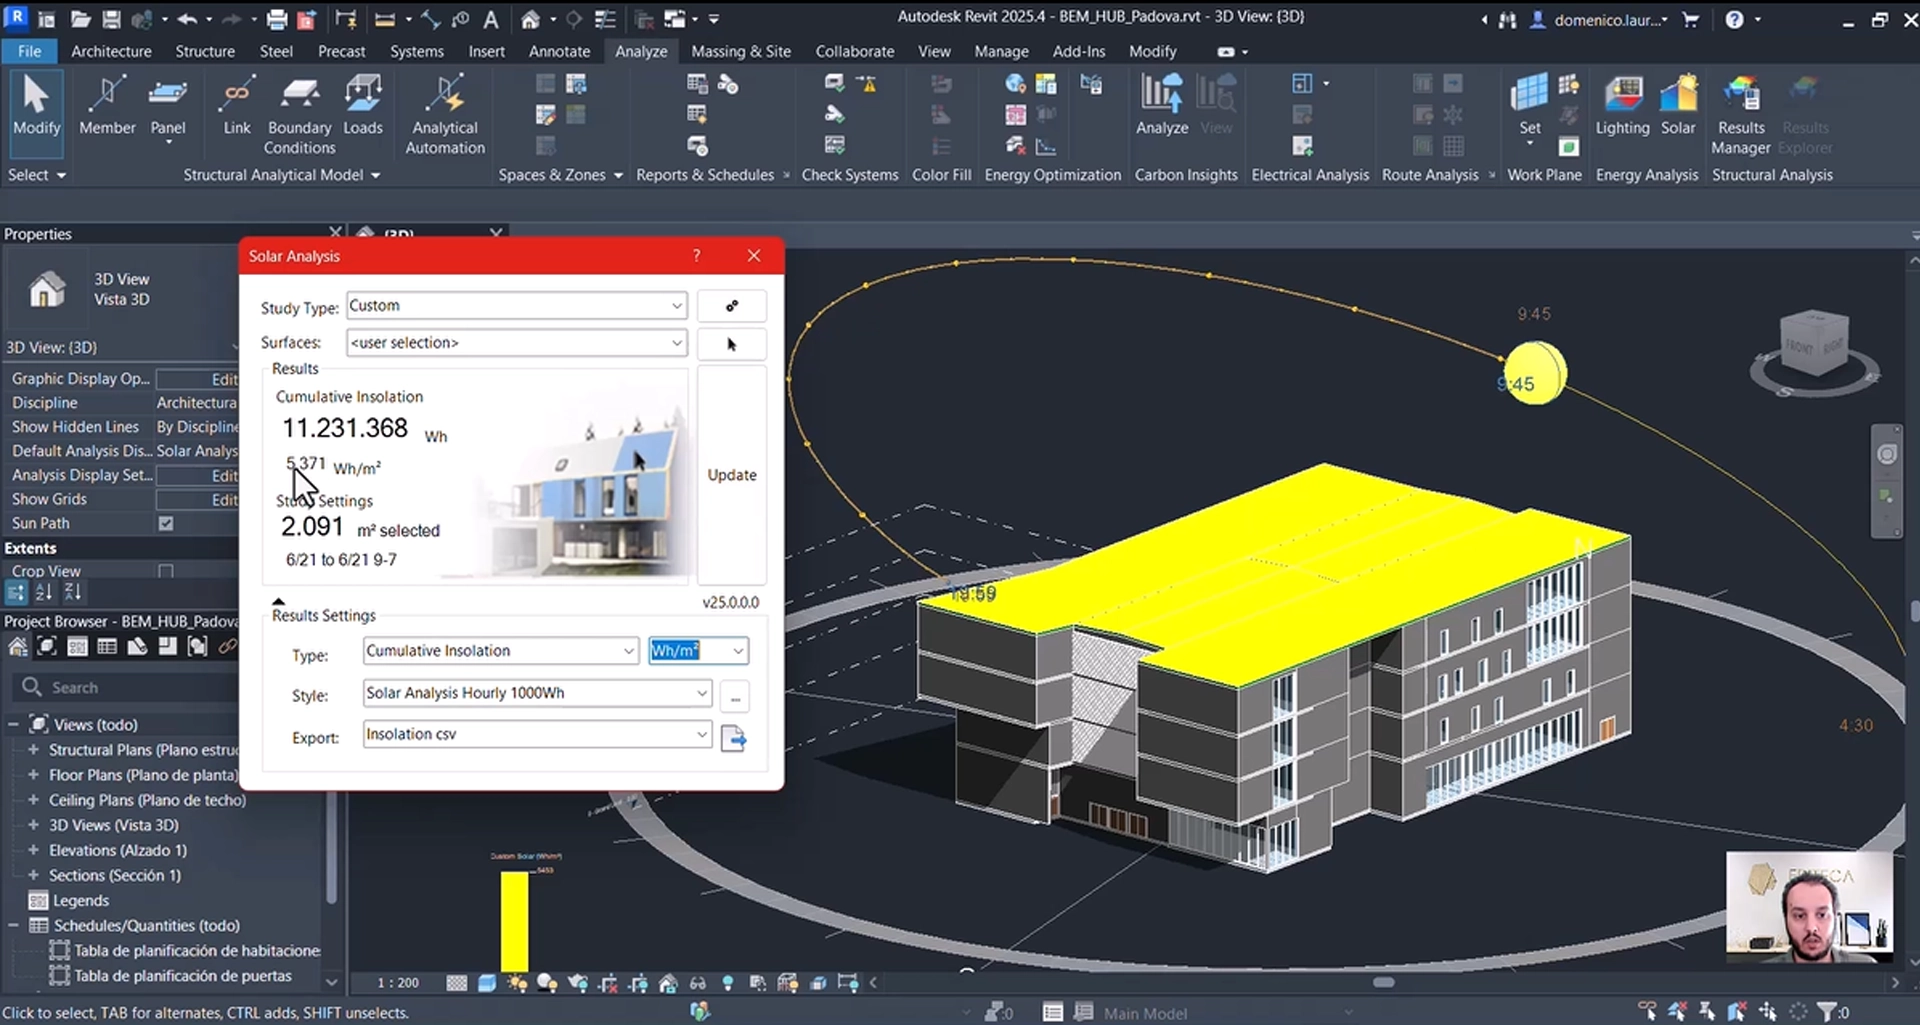Viewport: 1920px width, 1025px height.
Task: Open the File menu
Action: coord(29,51)
